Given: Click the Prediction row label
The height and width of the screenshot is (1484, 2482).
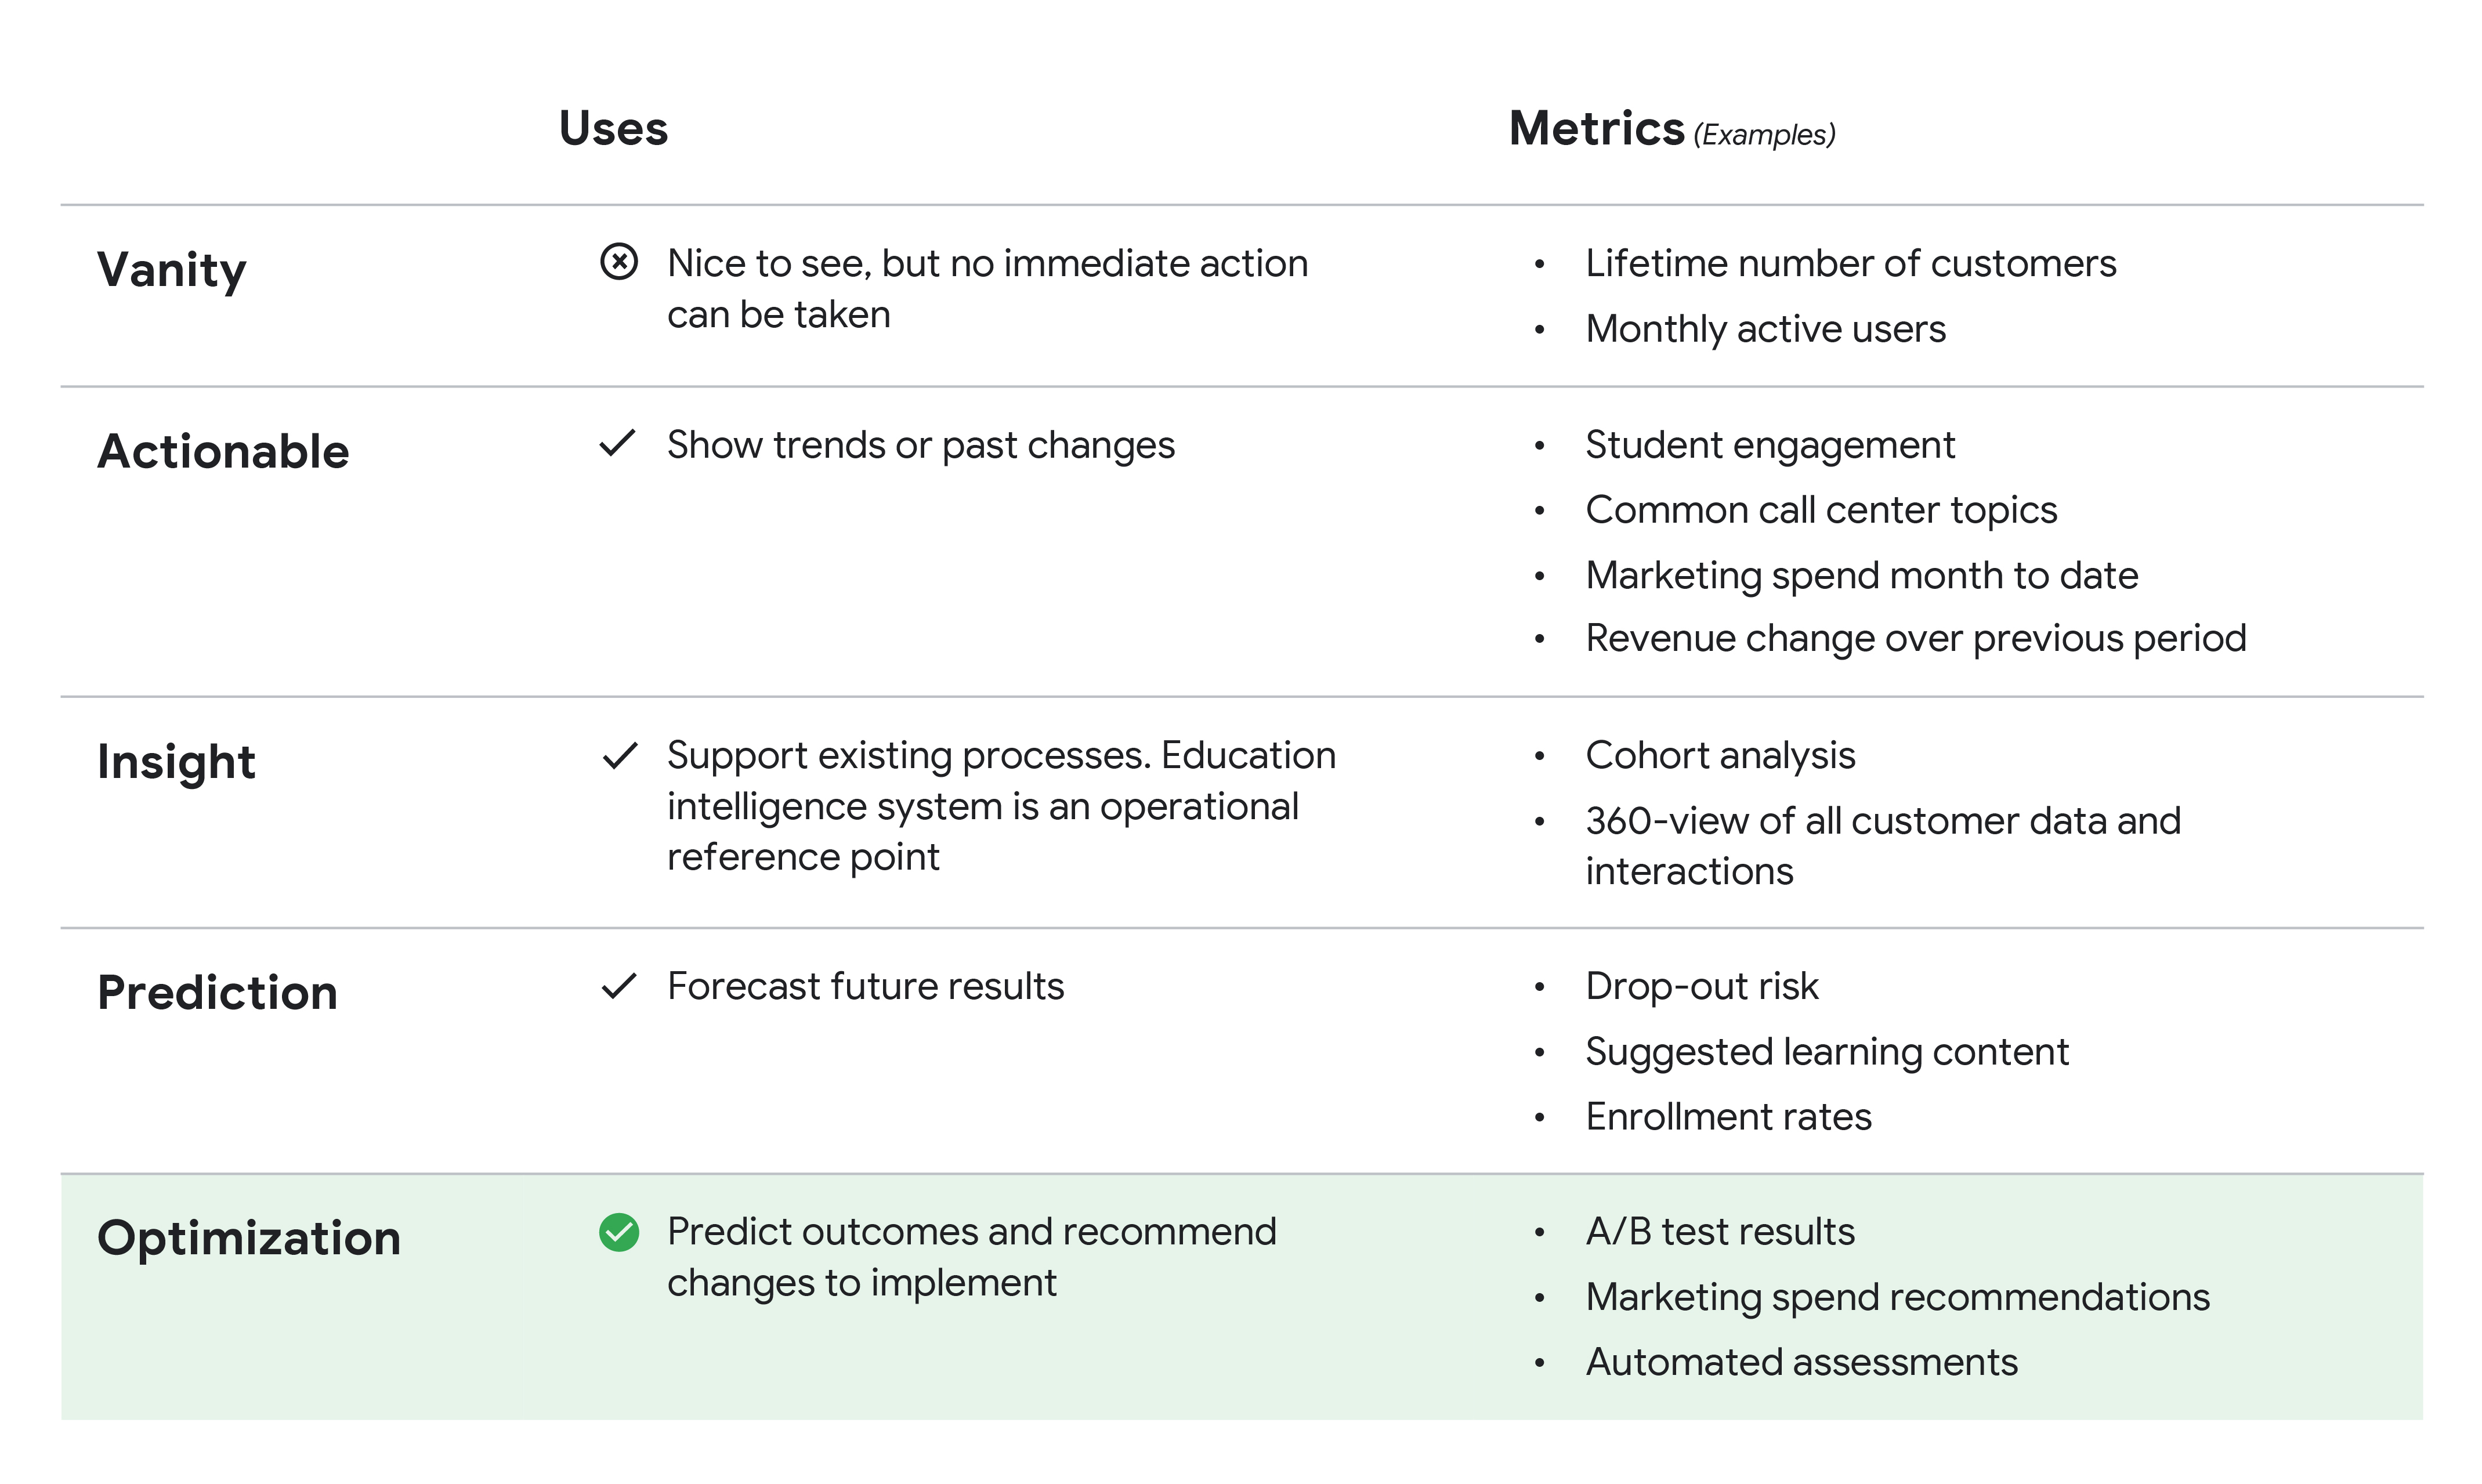Looking at the screenshot, I should click(x=217, y=993).
